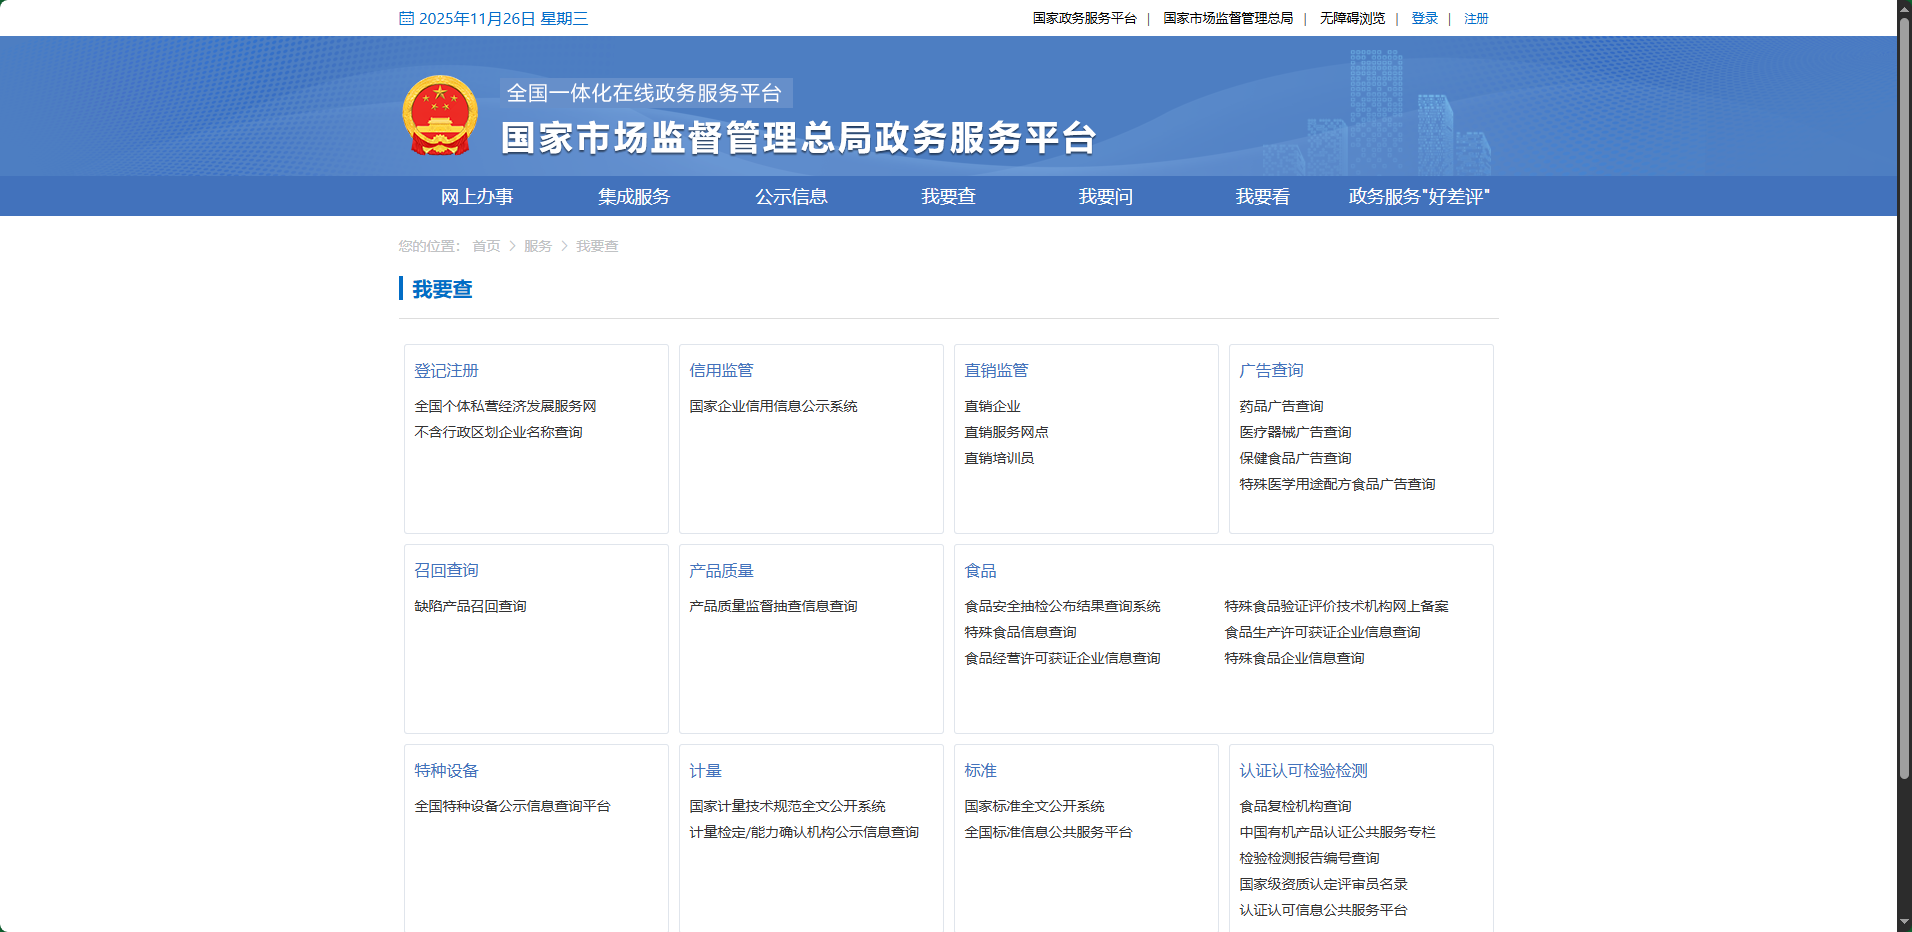
Task: Open 无障碍浏览 accessibility mode
Action: click(x=1352, y=18)
